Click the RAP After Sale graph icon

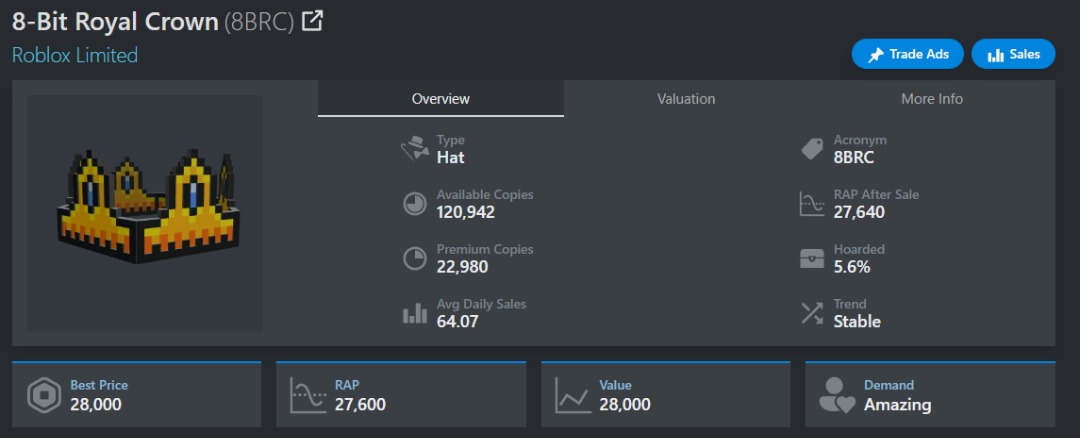[812, 204]
